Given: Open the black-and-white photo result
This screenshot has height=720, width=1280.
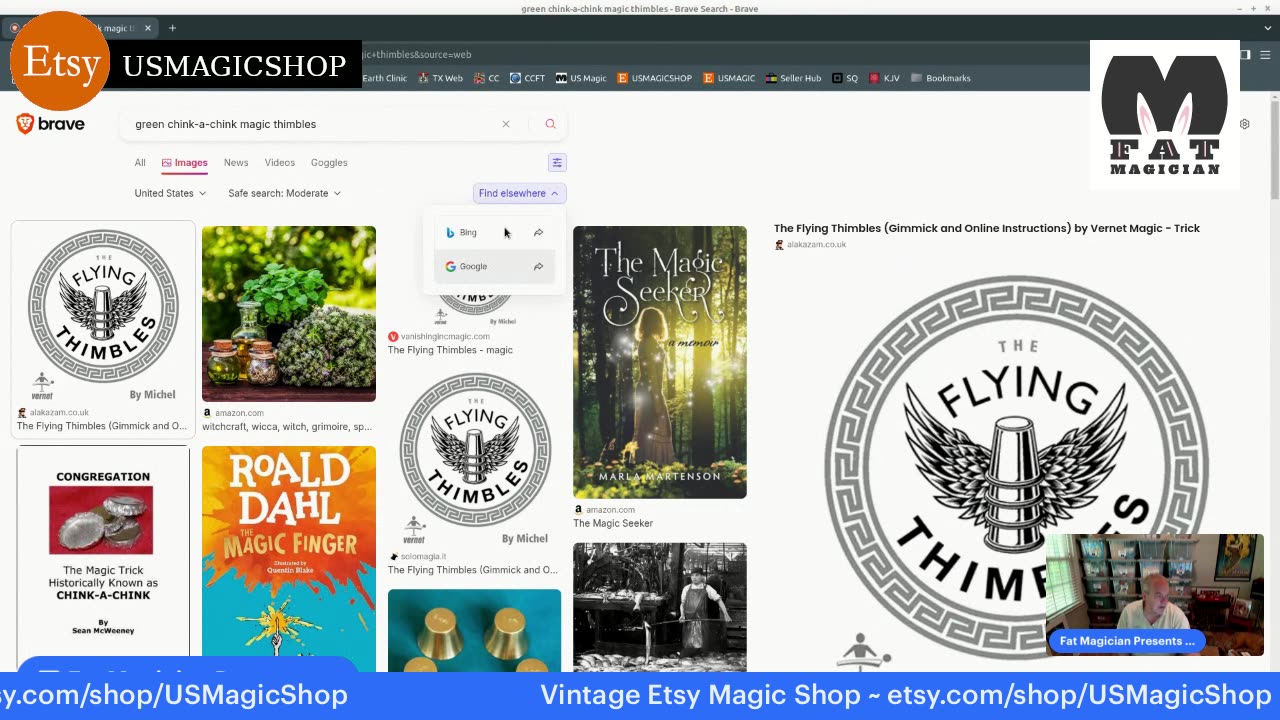Looking at the screenshot, I should point(660,606).
